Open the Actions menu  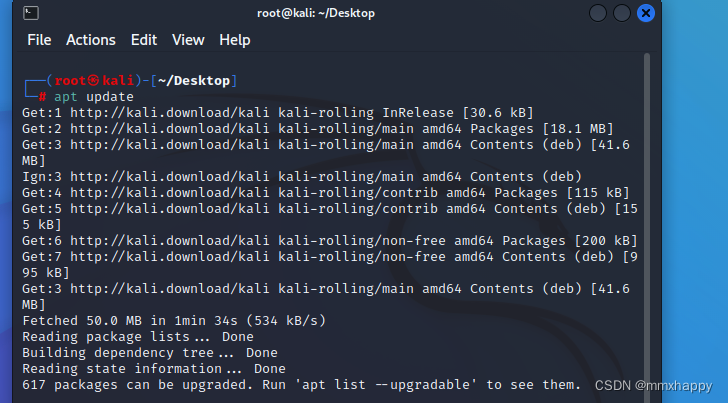(91, 40)
